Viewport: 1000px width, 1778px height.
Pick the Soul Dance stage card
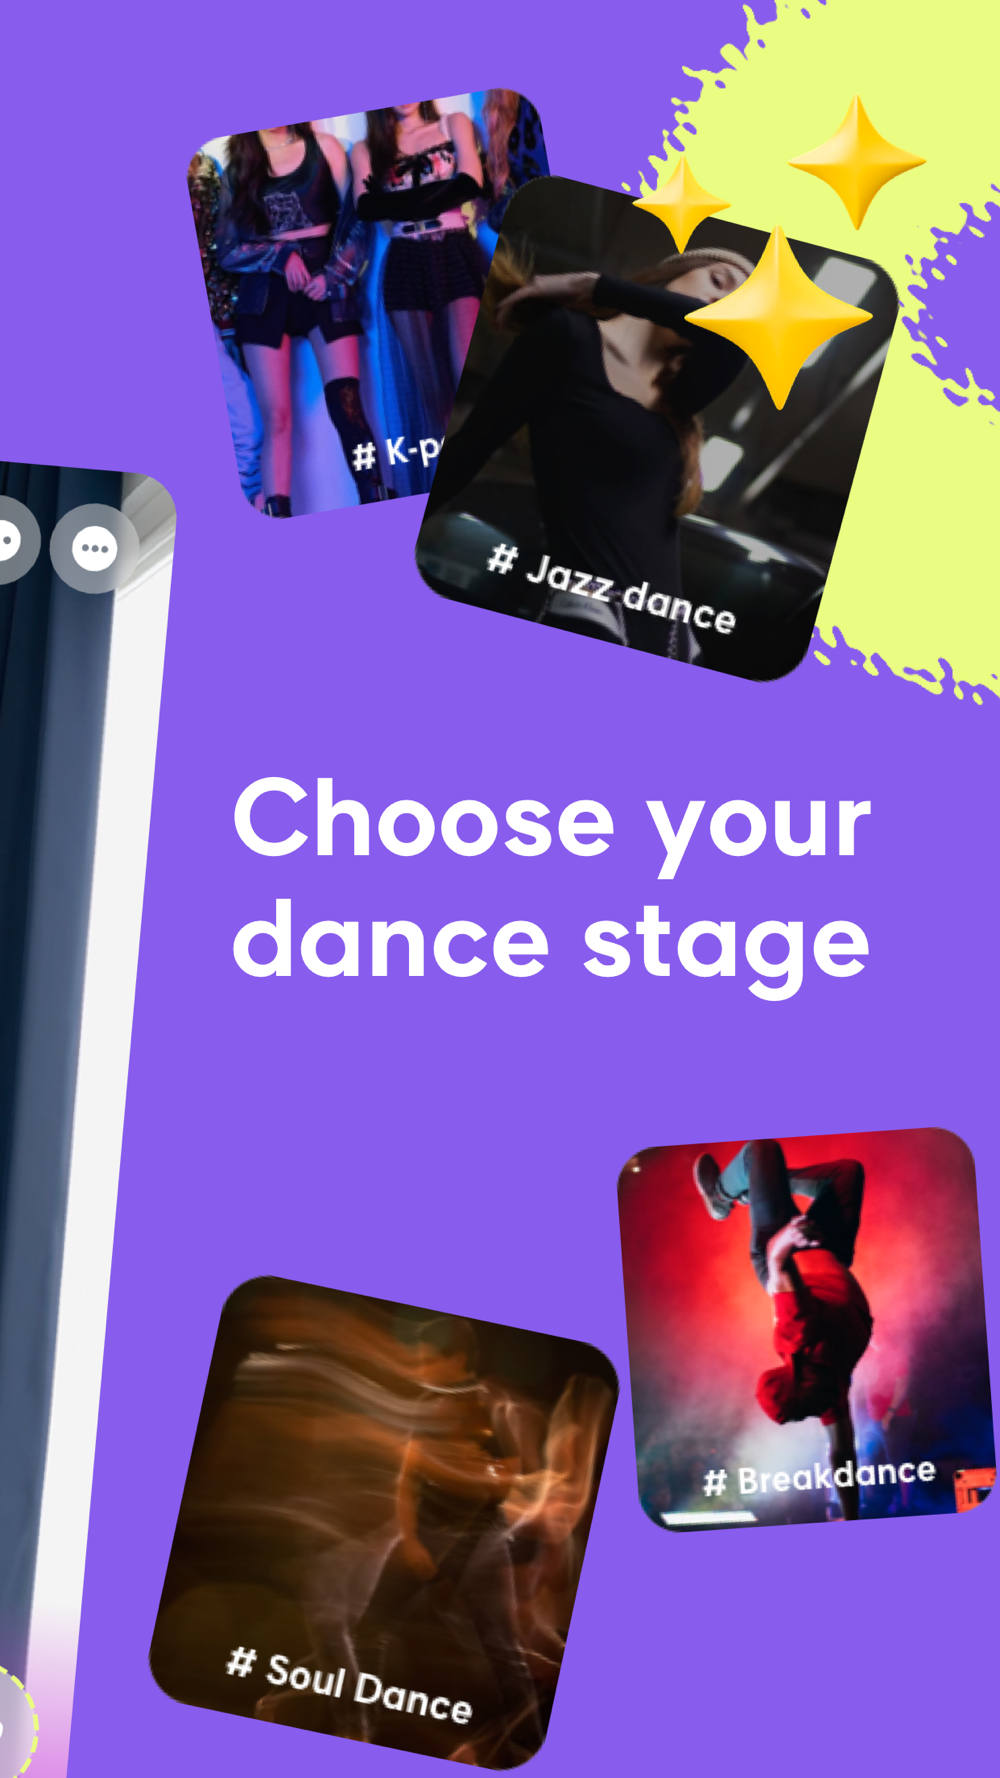click(383, 1522)
